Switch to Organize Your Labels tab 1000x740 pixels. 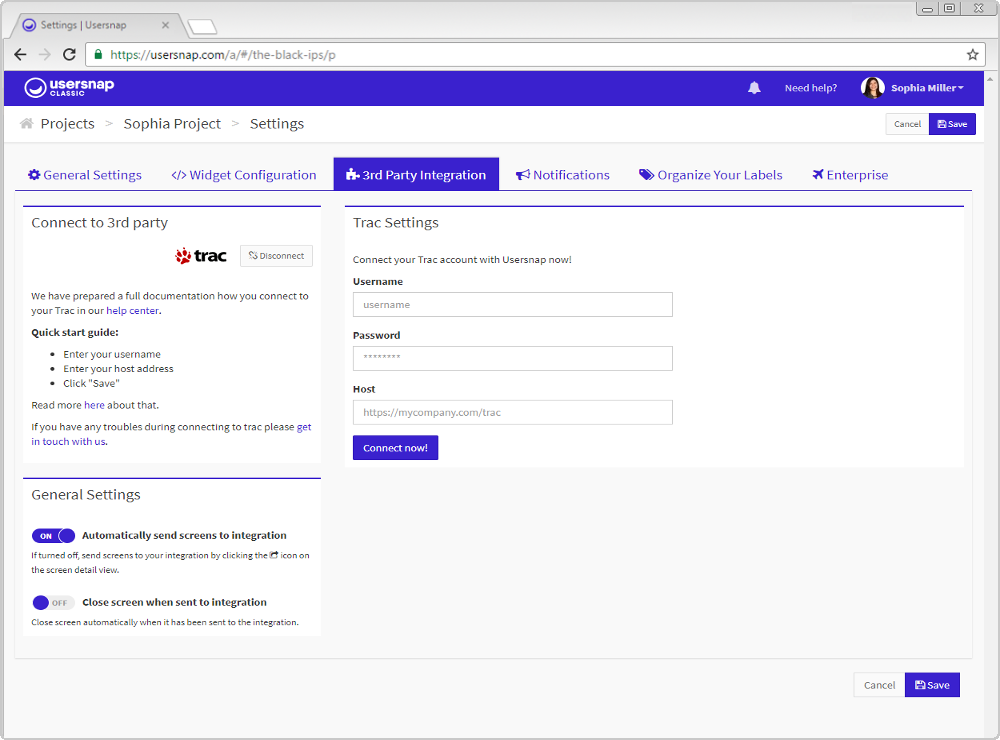[x=710, y=175]
